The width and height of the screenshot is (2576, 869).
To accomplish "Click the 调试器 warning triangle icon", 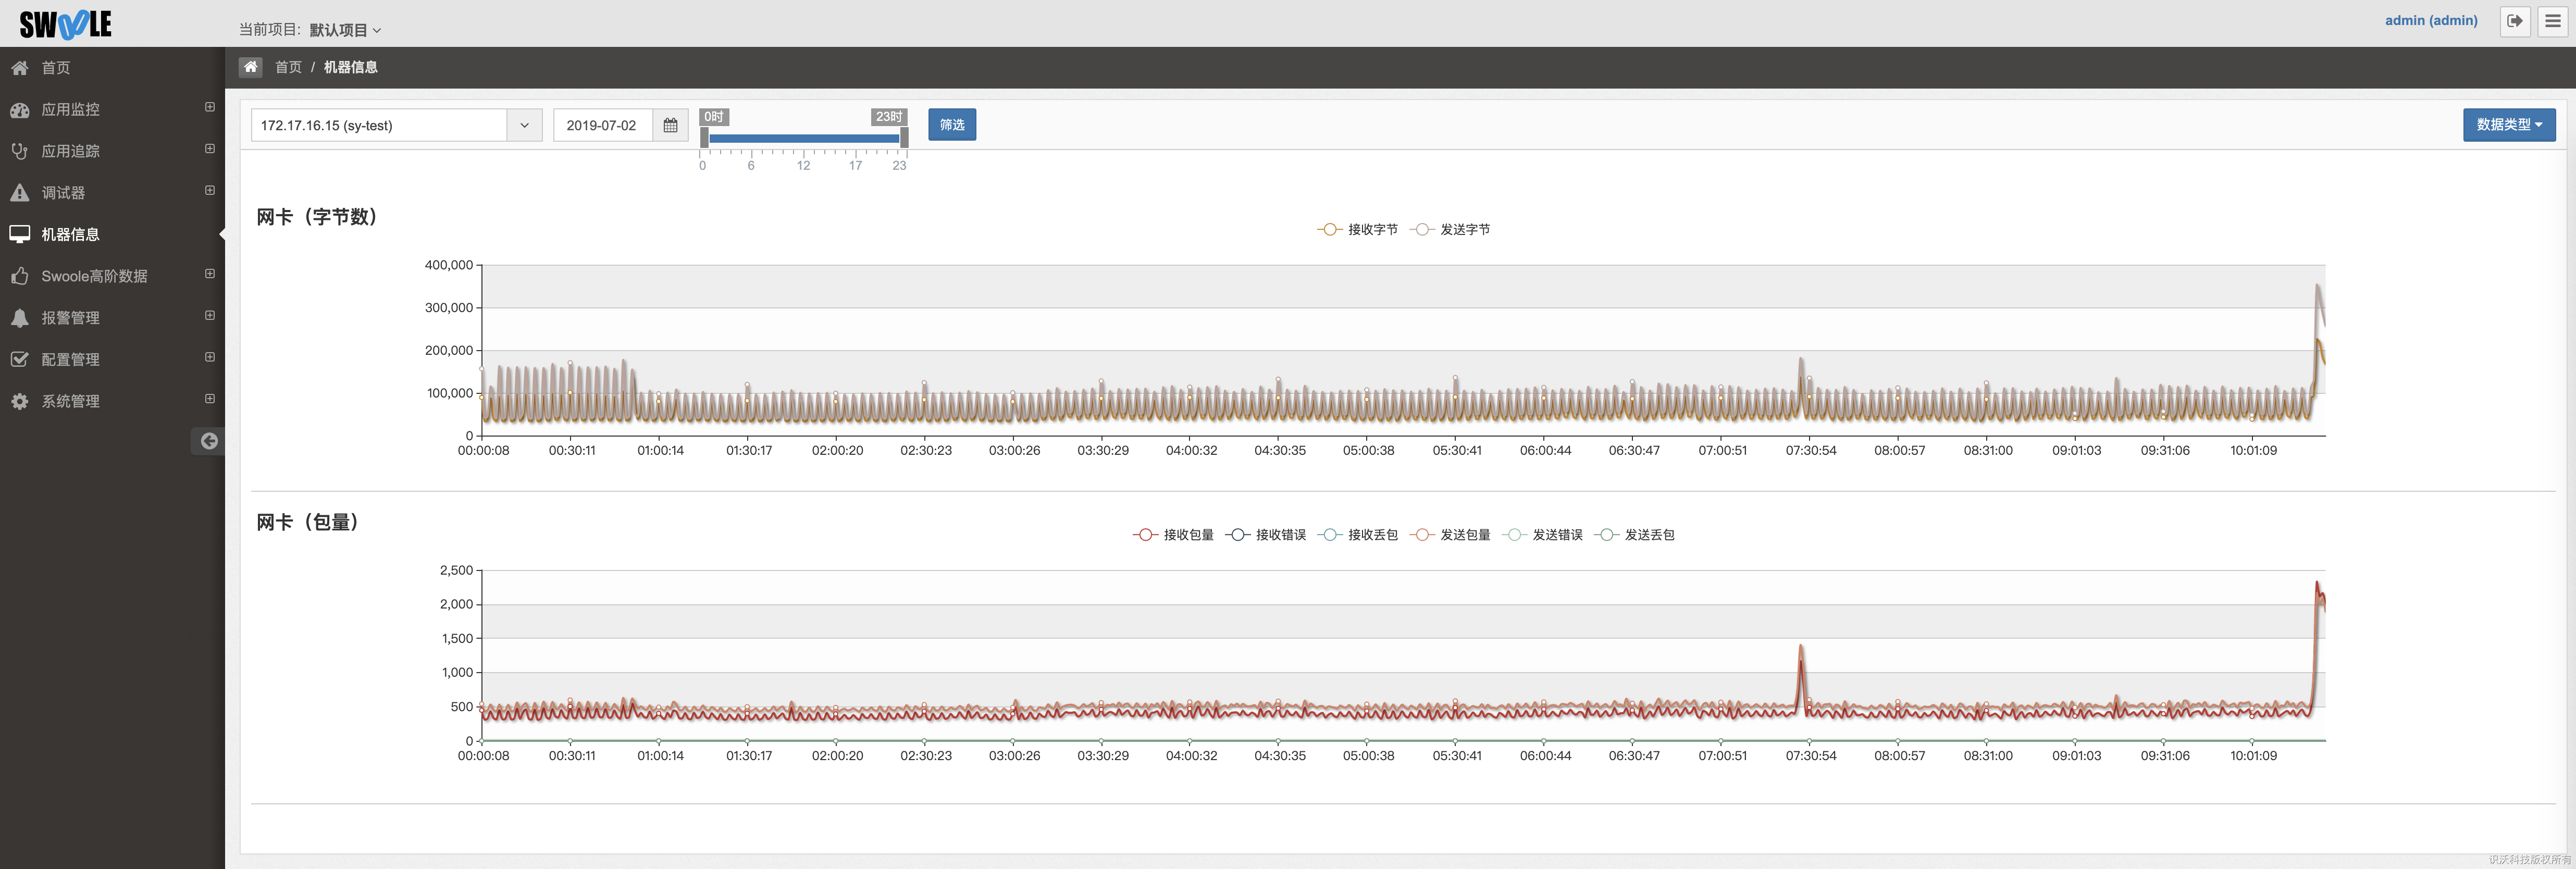I will (20, 193).
